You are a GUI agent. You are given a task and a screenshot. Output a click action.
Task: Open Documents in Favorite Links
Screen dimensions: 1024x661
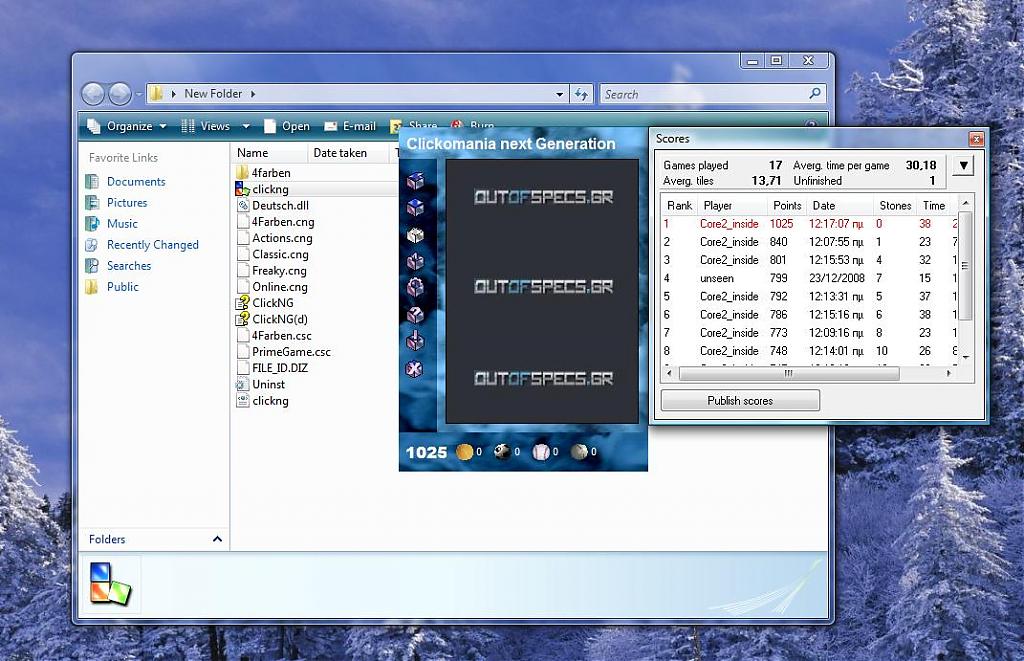[x=125, y=182]
